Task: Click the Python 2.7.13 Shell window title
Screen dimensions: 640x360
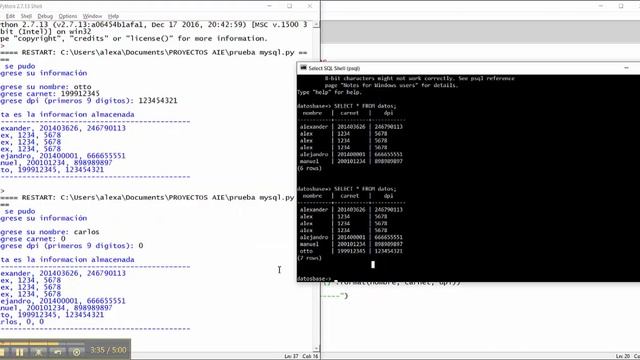Action: coord(21,6)
